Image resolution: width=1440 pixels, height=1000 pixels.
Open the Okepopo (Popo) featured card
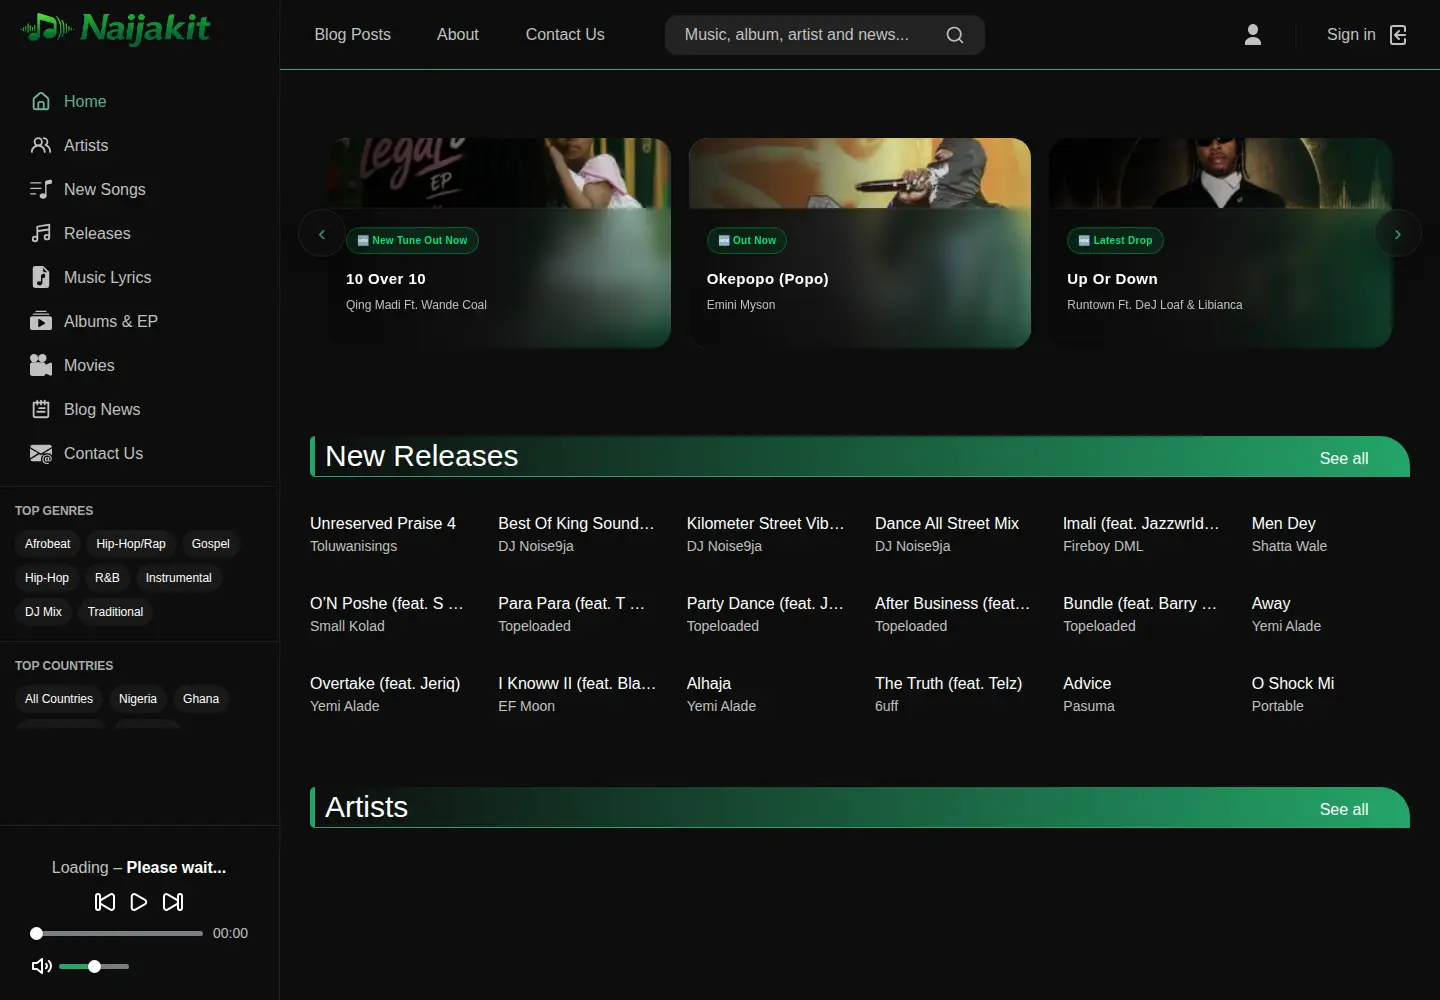[x=860, y=243]
